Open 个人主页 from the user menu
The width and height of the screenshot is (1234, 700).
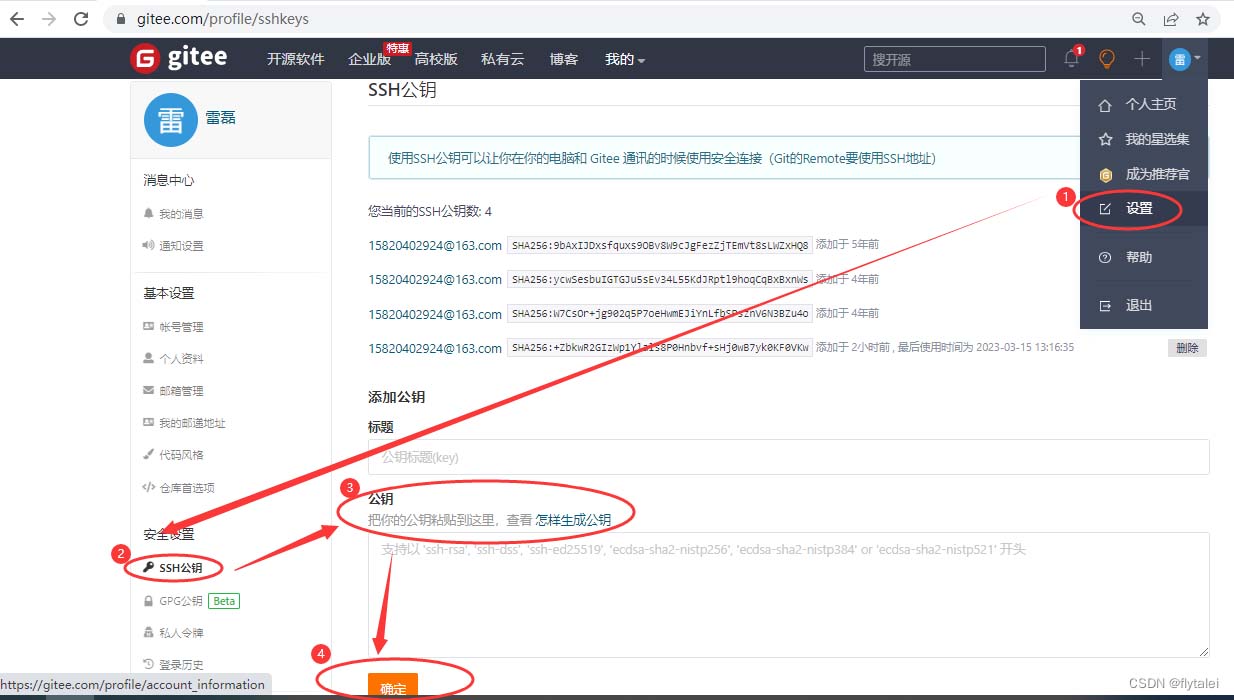pyautogui.click(x=1150, y=104)
